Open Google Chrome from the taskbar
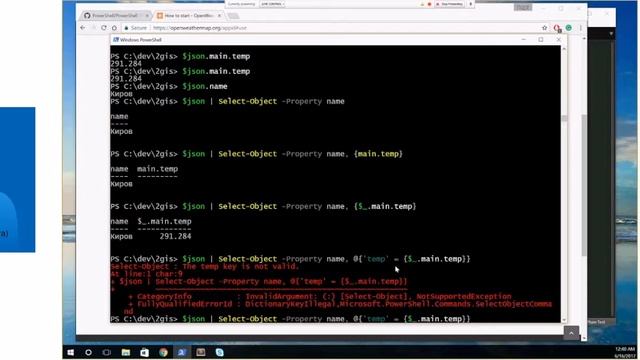This screenshot has height=360, width=640. (x=163, y=352)
